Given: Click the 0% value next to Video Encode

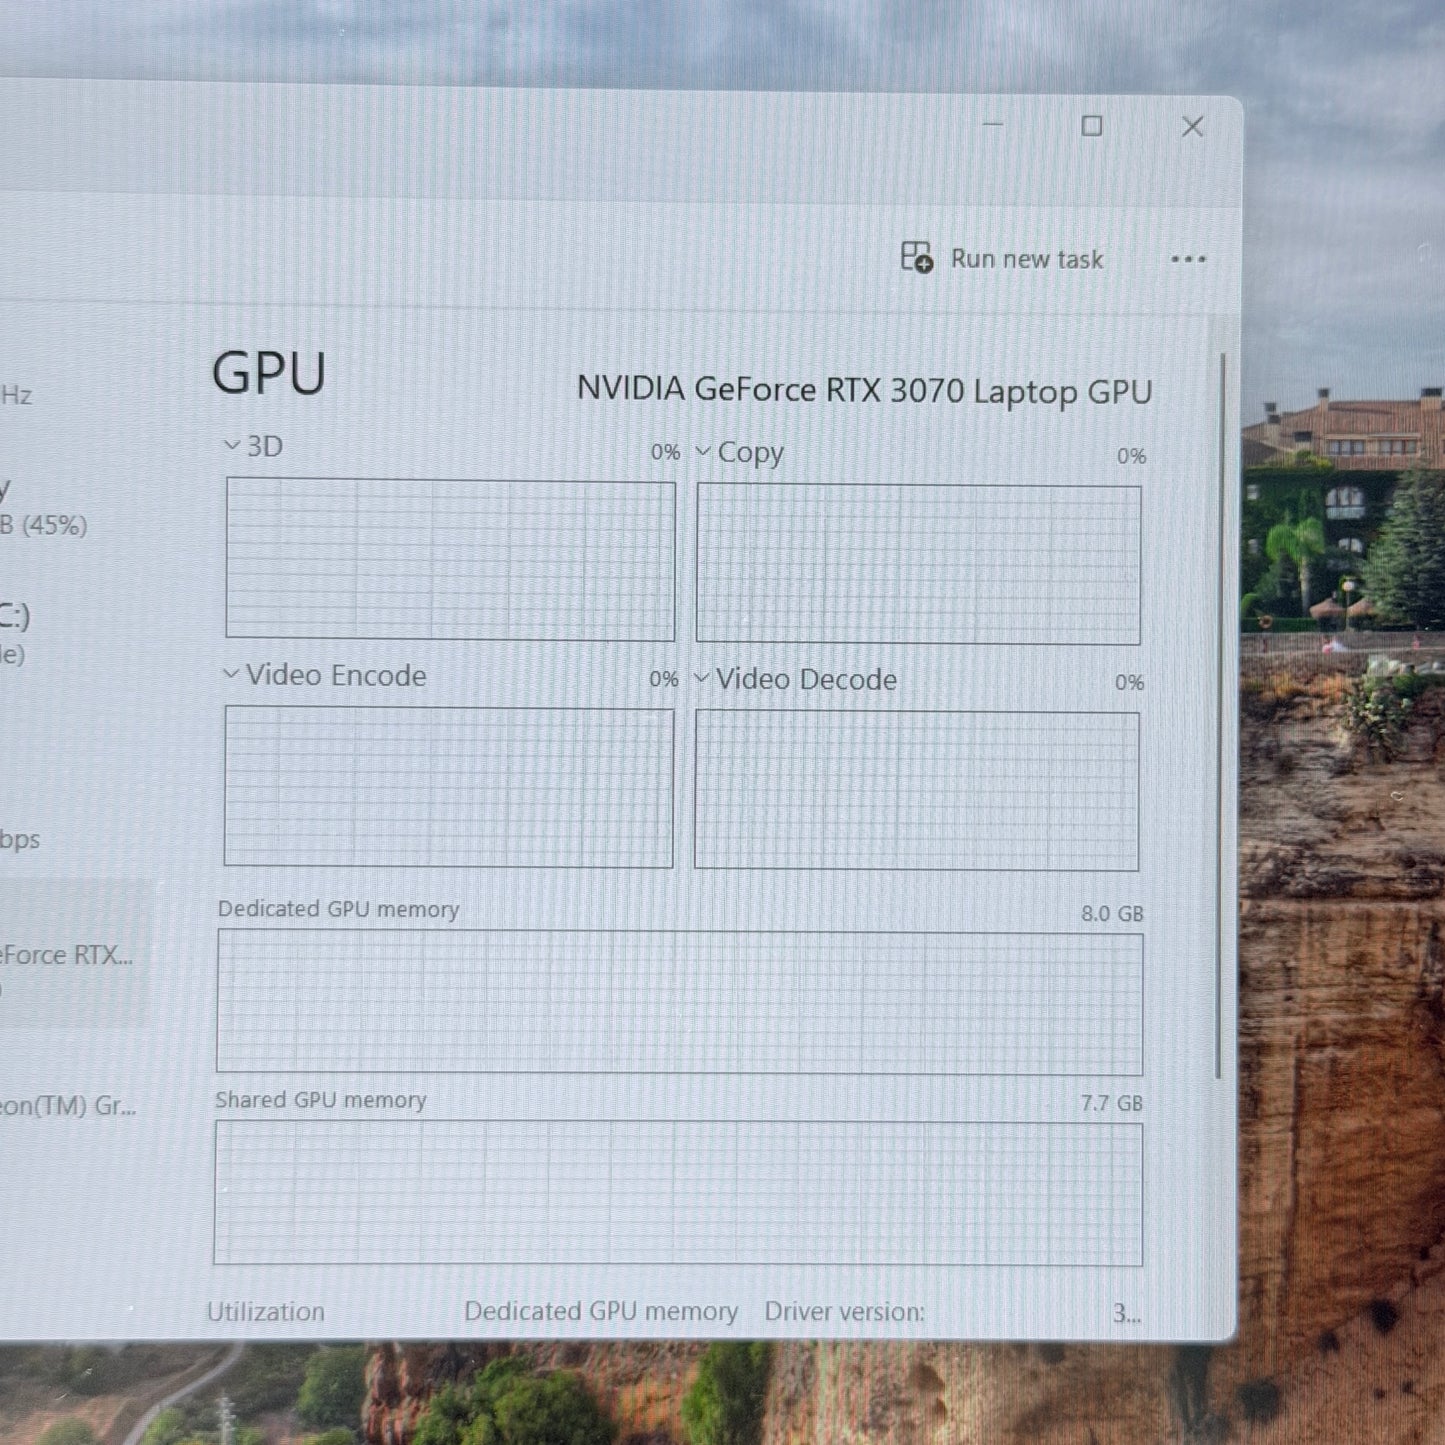Looking at the screenshot, I should click(x=664, y=679).
